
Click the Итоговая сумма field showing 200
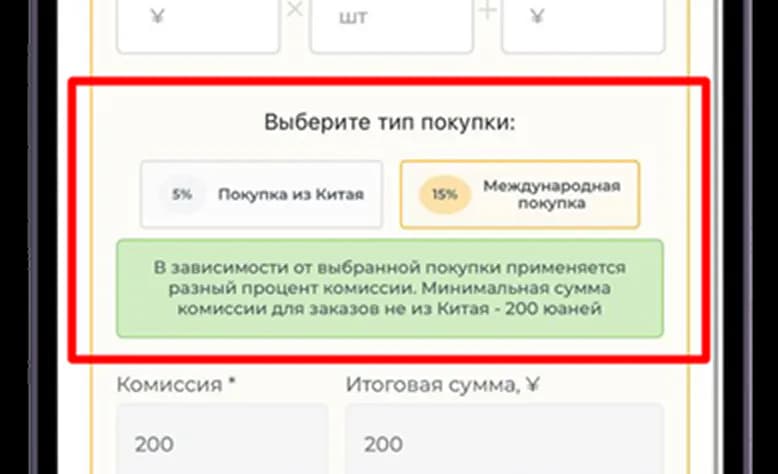pyautogui.click(x=505, y=439)
